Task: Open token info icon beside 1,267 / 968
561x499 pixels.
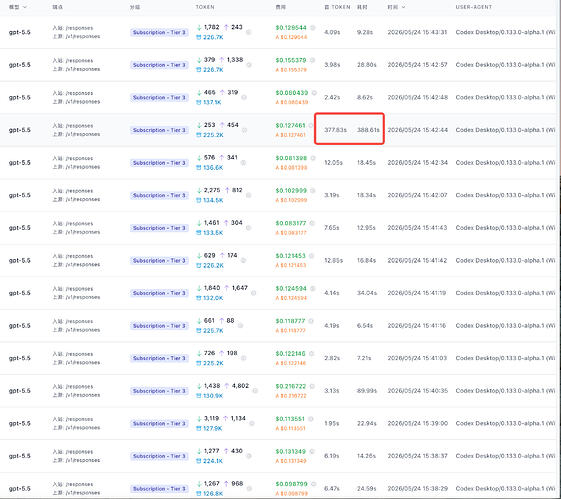Action: [x=249, y=489]
